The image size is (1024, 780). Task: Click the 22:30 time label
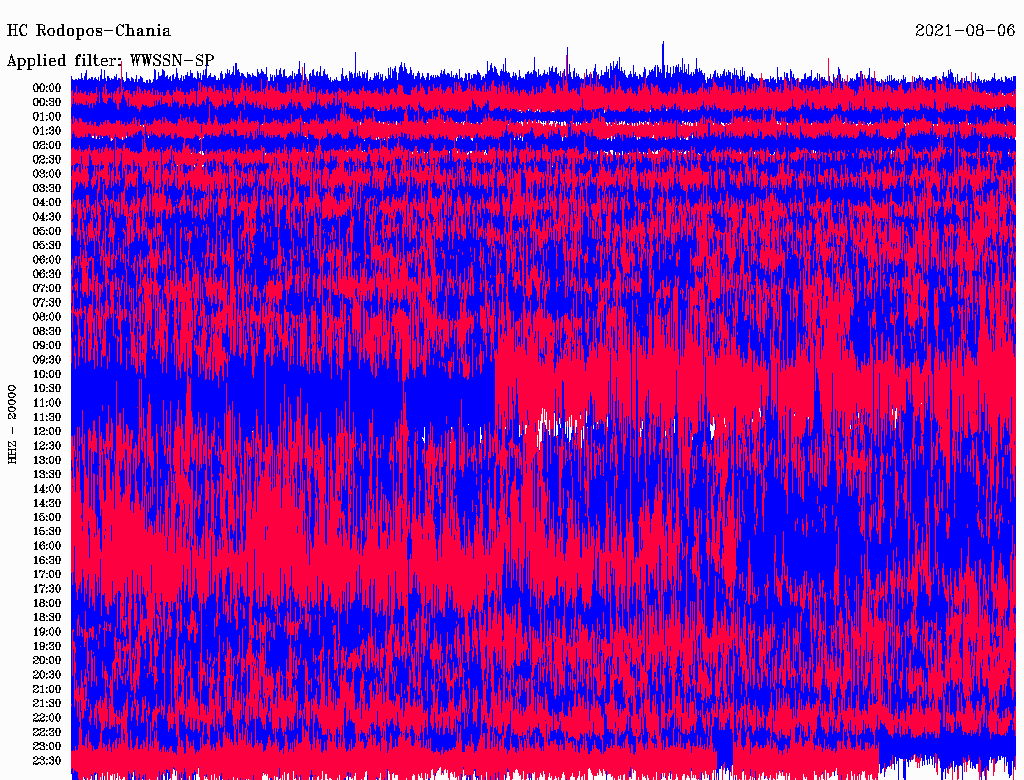(x=47, y=732)
